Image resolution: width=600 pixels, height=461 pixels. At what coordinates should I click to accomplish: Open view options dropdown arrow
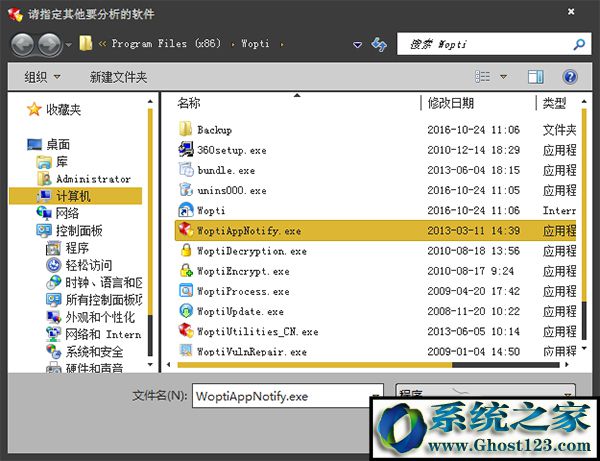click(x=504, y=77)
